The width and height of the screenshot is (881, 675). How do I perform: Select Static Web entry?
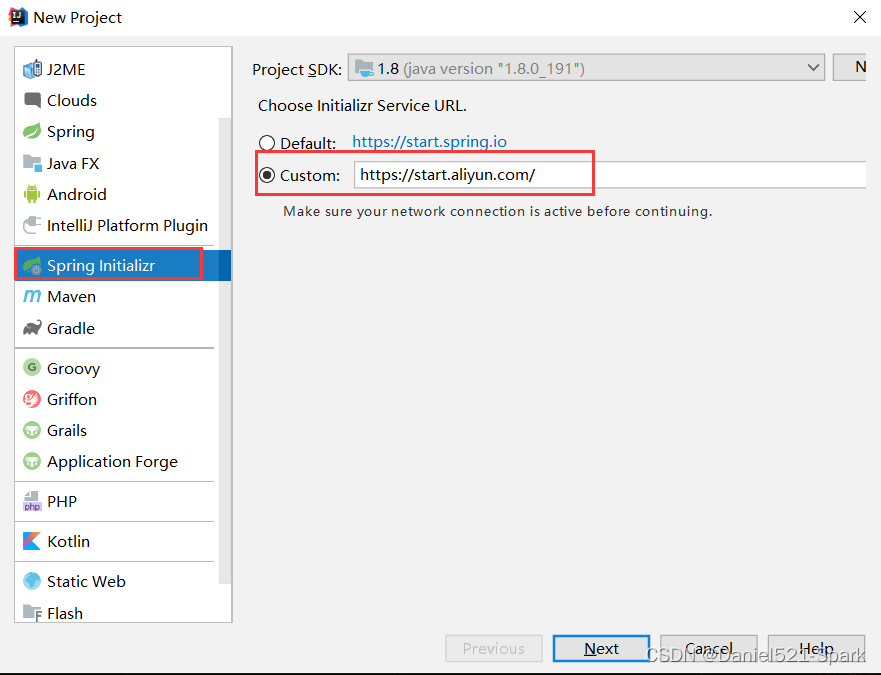coord(117,581)
